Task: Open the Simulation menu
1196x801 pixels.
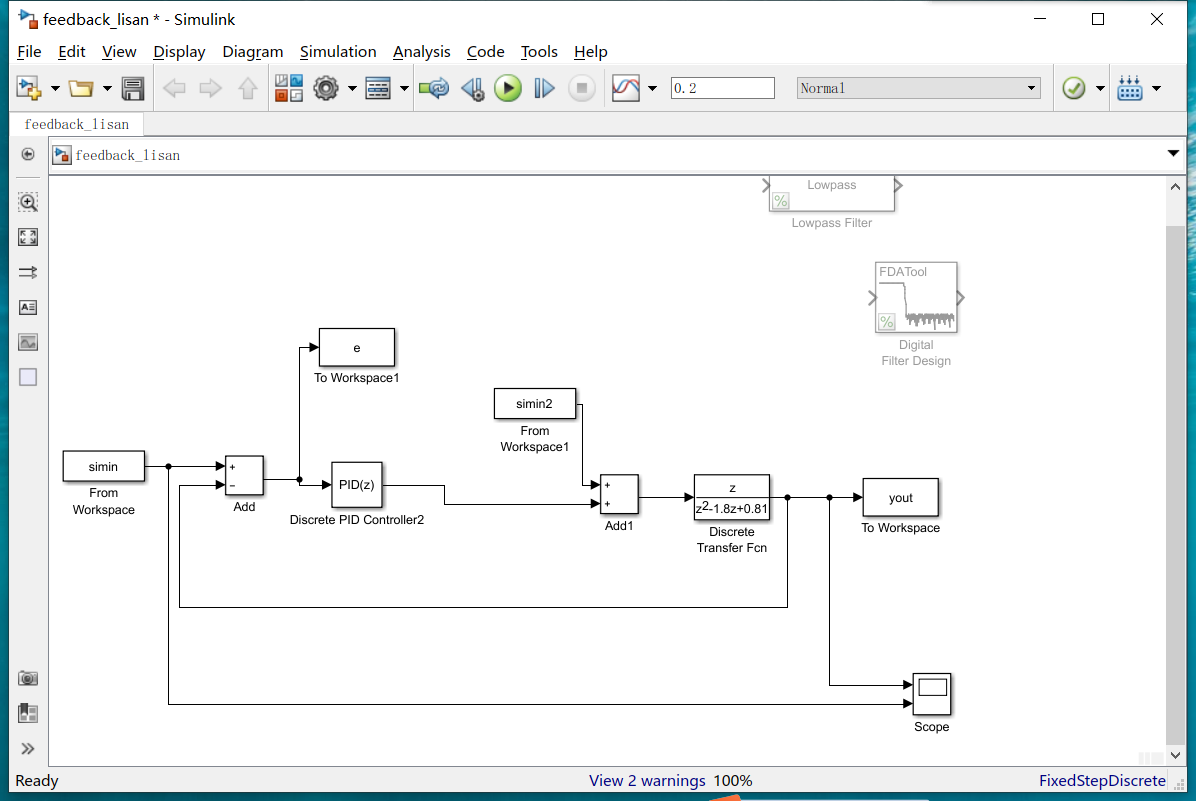Action: 338,52
